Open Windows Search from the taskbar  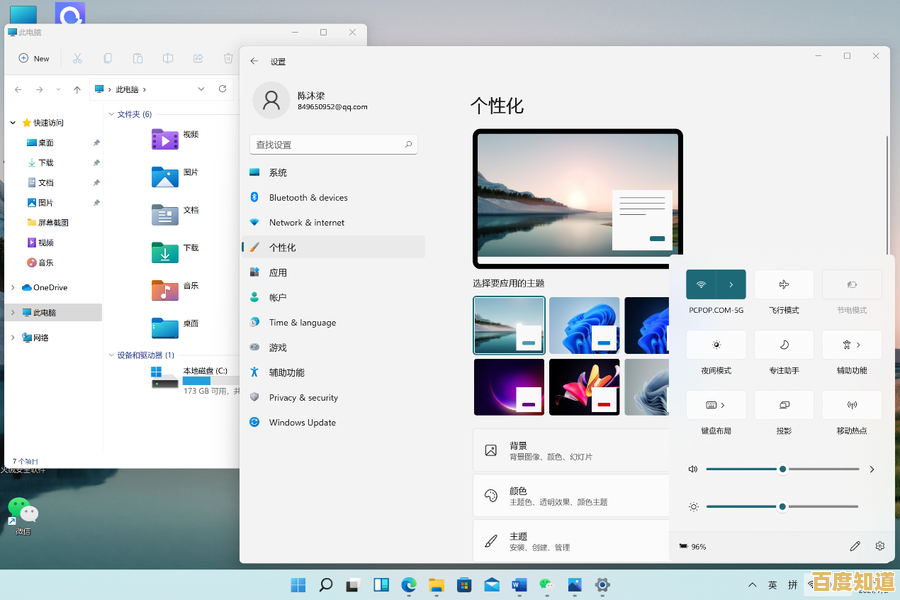325,584
